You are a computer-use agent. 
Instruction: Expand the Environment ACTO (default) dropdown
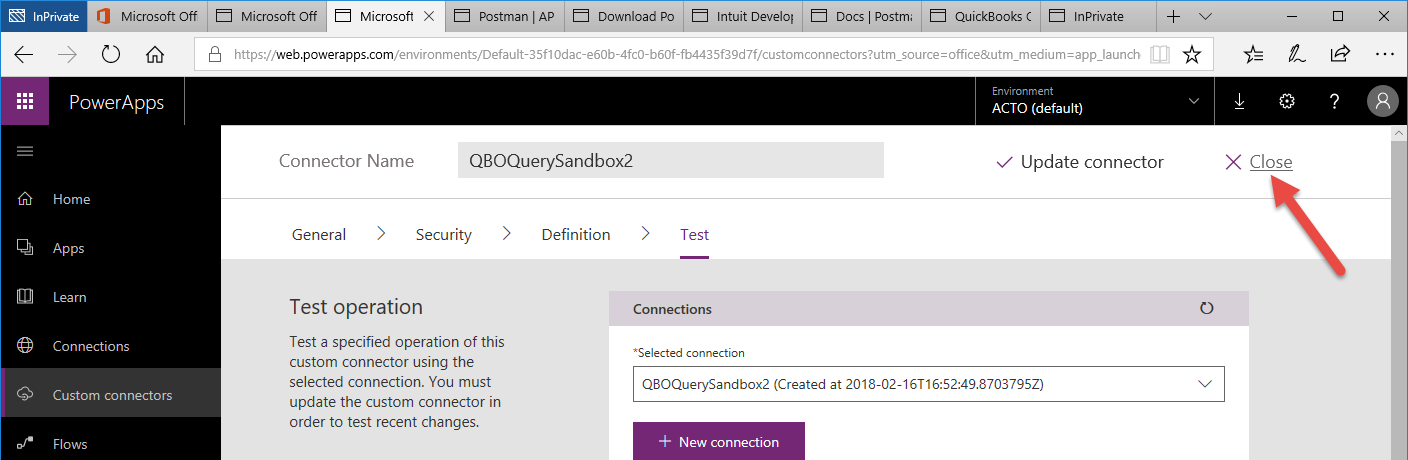tap(1095, 101)
